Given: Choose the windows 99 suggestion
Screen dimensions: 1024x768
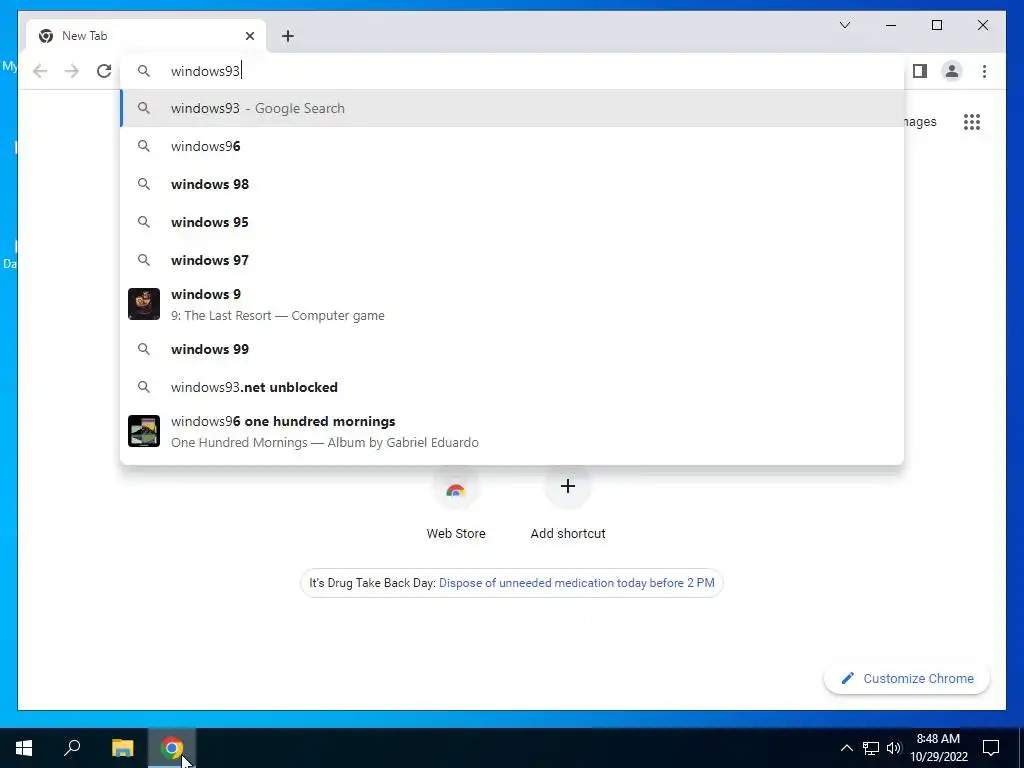Looking at the screenshot, I should coord(512,349).
